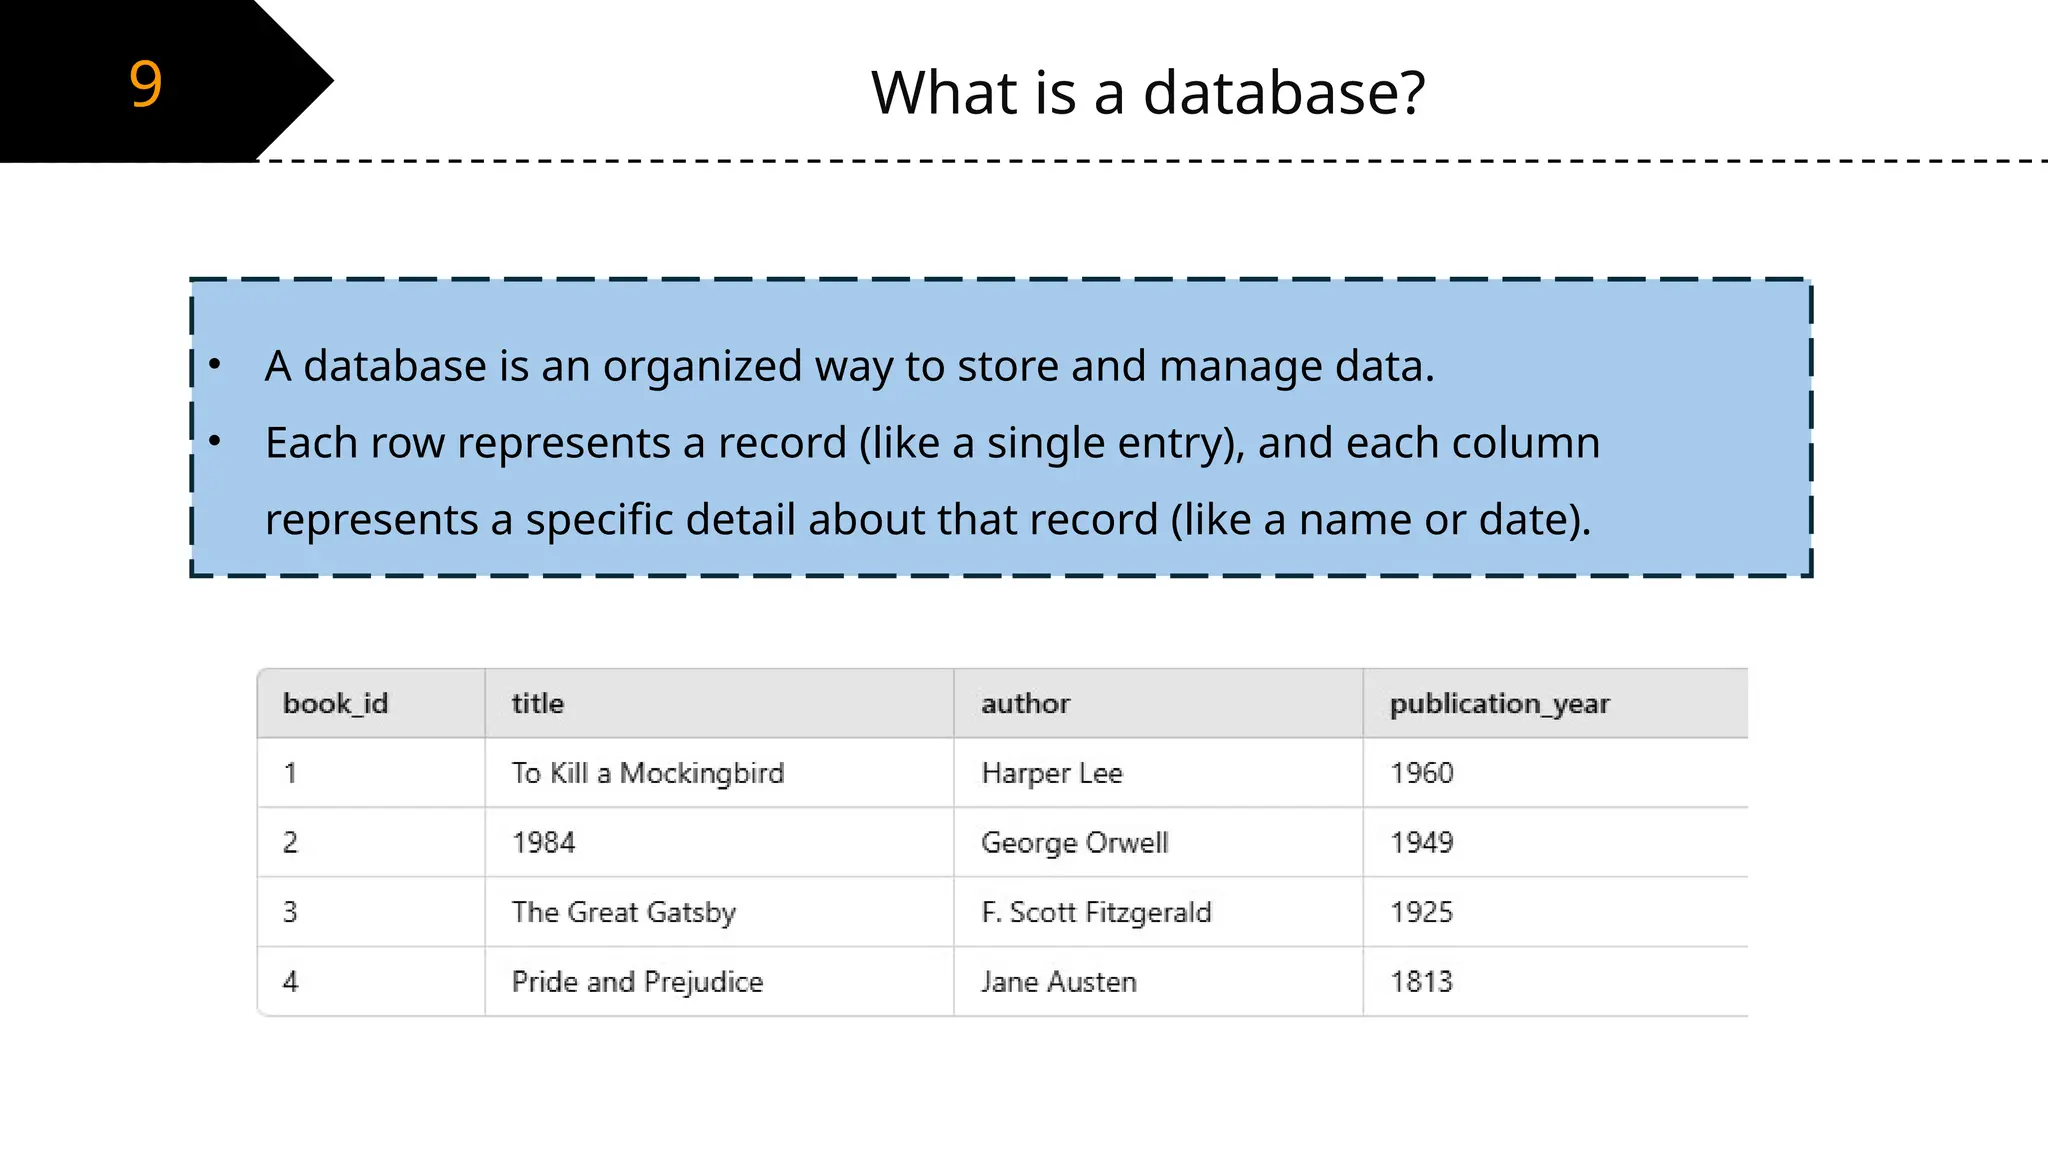This screenshot has width=2048, height=1152.
Task: Click the slide title 'What is a database?'
Action: click(1148, 93)
